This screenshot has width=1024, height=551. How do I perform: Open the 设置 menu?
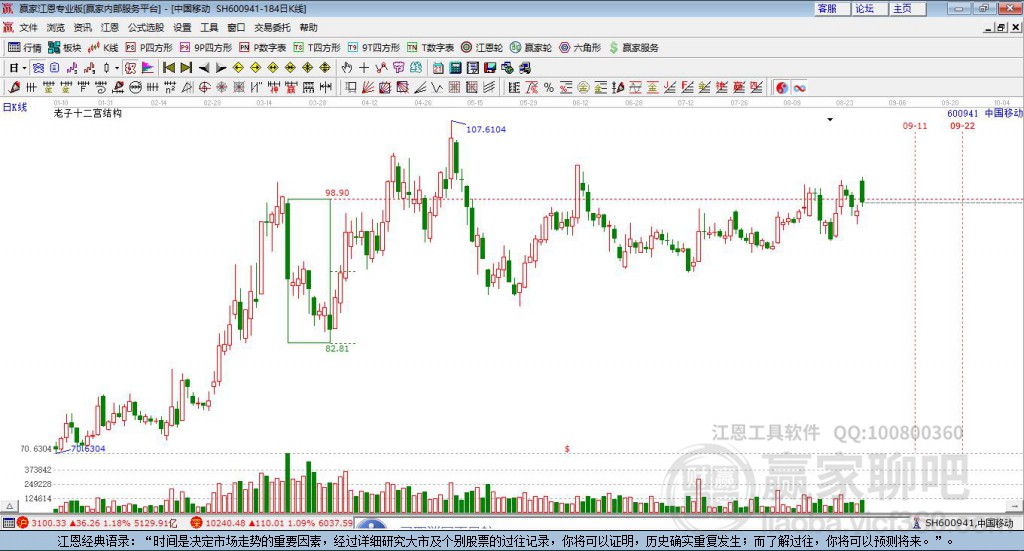(x=182, y=27)
